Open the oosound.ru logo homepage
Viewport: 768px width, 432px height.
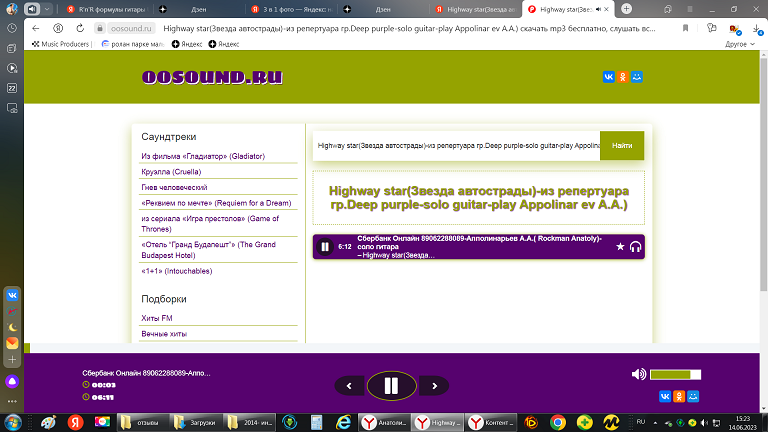[x=212, y=77]
